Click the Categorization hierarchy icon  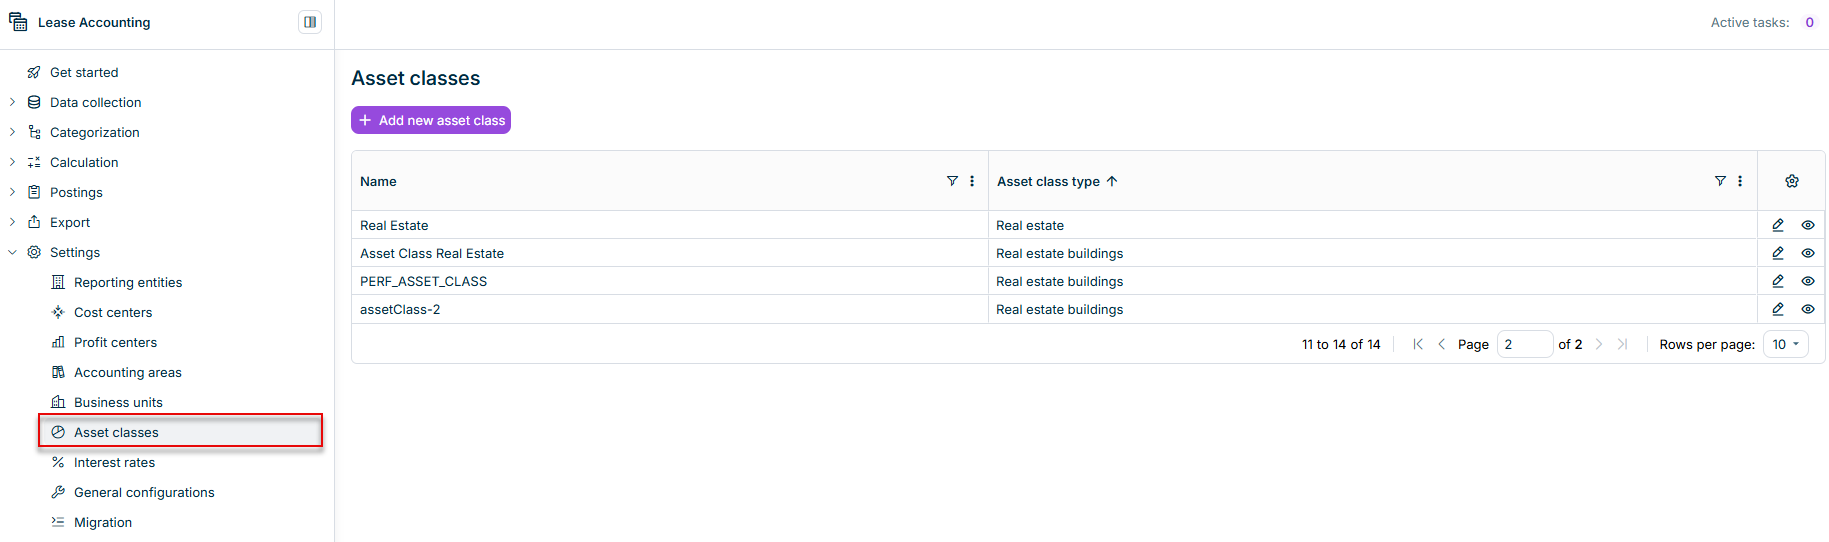click(x=34, y=132)
